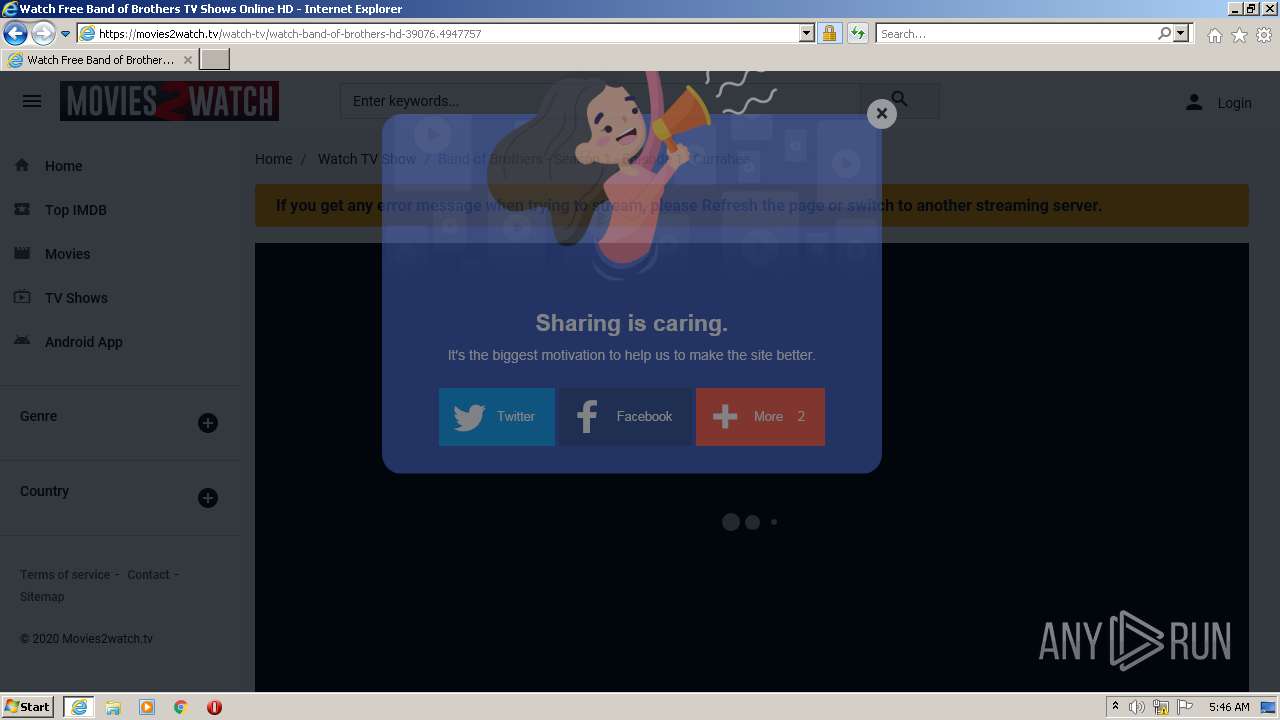Click the 5:46 AM system clock

coord(1229,707)
